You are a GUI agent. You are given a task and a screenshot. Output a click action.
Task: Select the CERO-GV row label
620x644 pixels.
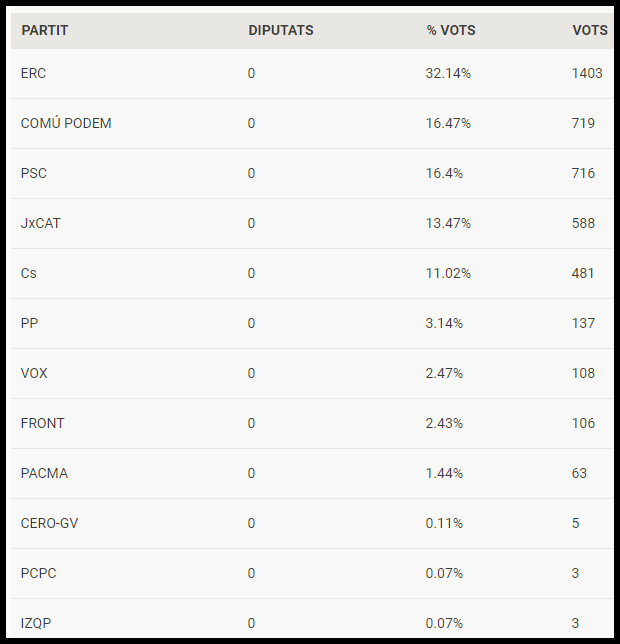(x=49, y=524)
